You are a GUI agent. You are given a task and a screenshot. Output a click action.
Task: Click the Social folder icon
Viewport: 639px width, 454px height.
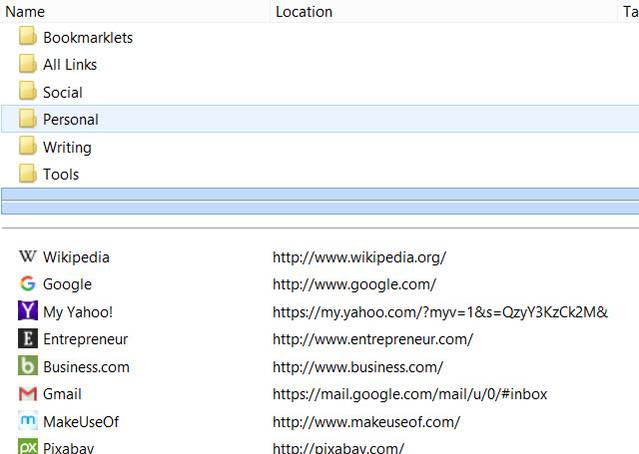[x=28, y=91]
